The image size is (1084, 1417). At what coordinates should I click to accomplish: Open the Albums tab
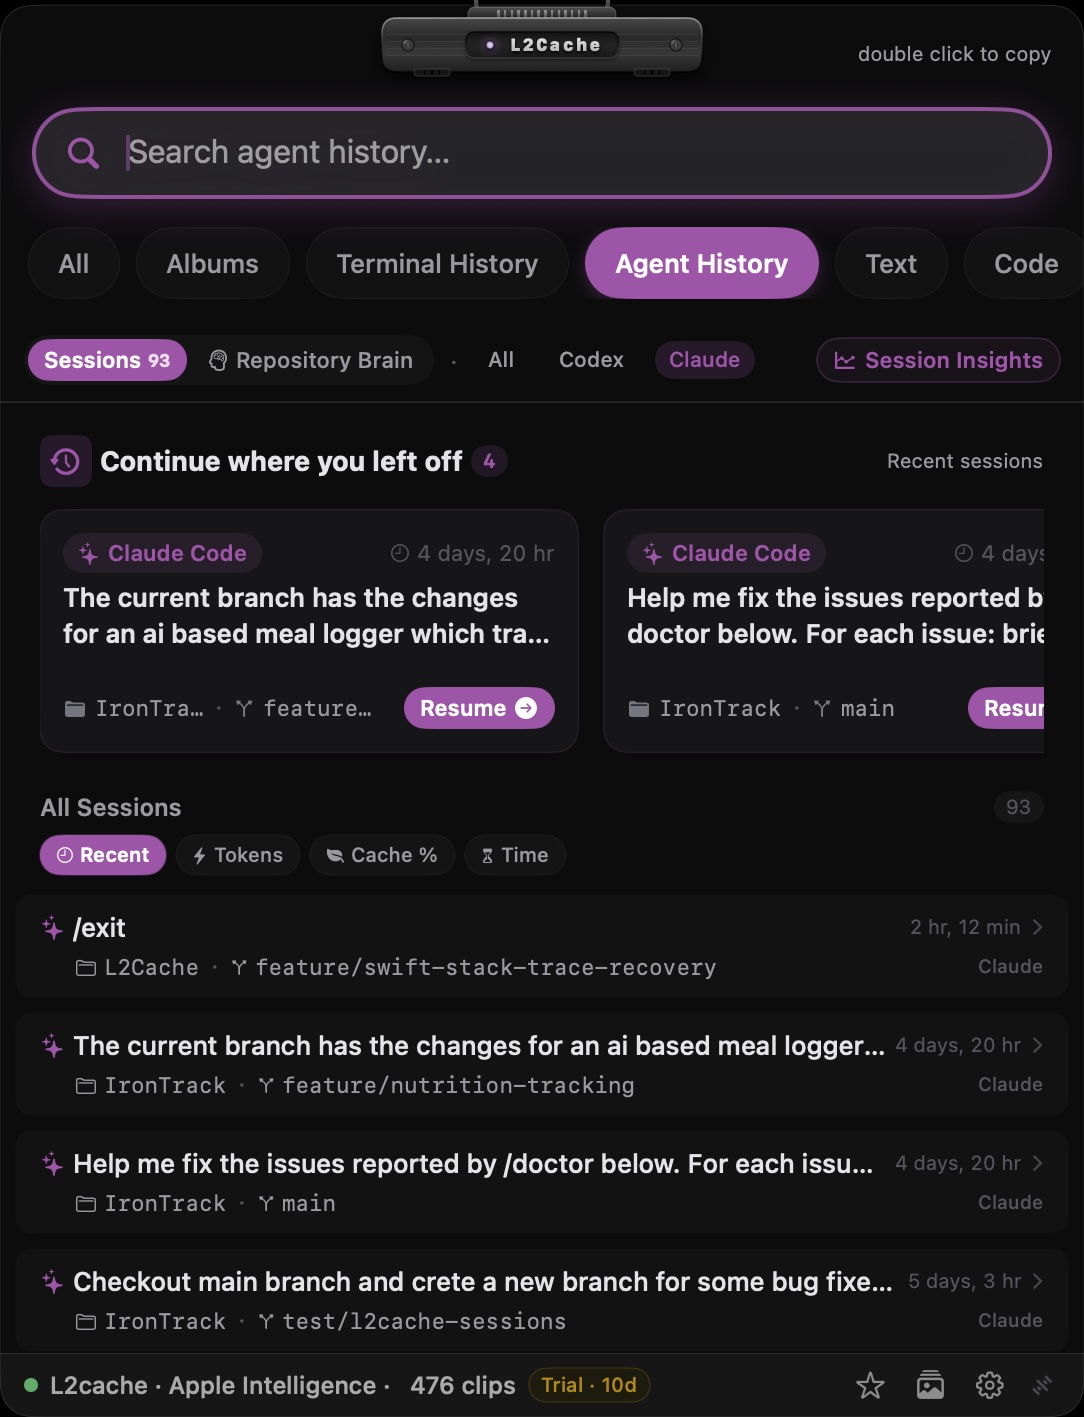click(212, 263)
